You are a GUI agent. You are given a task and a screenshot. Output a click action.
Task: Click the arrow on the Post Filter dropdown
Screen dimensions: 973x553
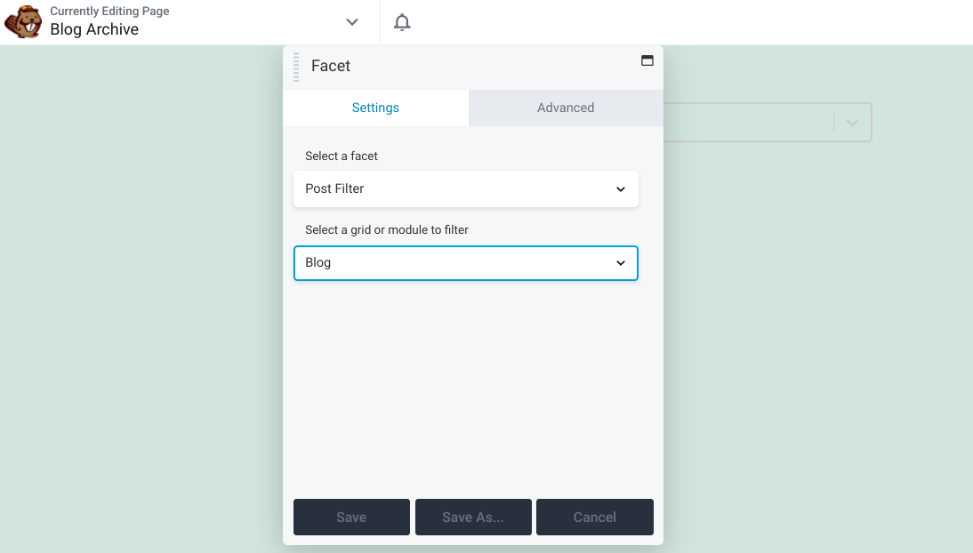pyautogui.click(x=620, y=189)
